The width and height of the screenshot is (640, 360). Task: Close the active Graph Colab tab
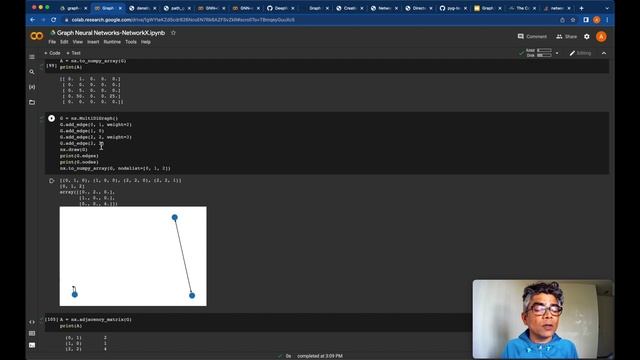[x=120, y=8]
